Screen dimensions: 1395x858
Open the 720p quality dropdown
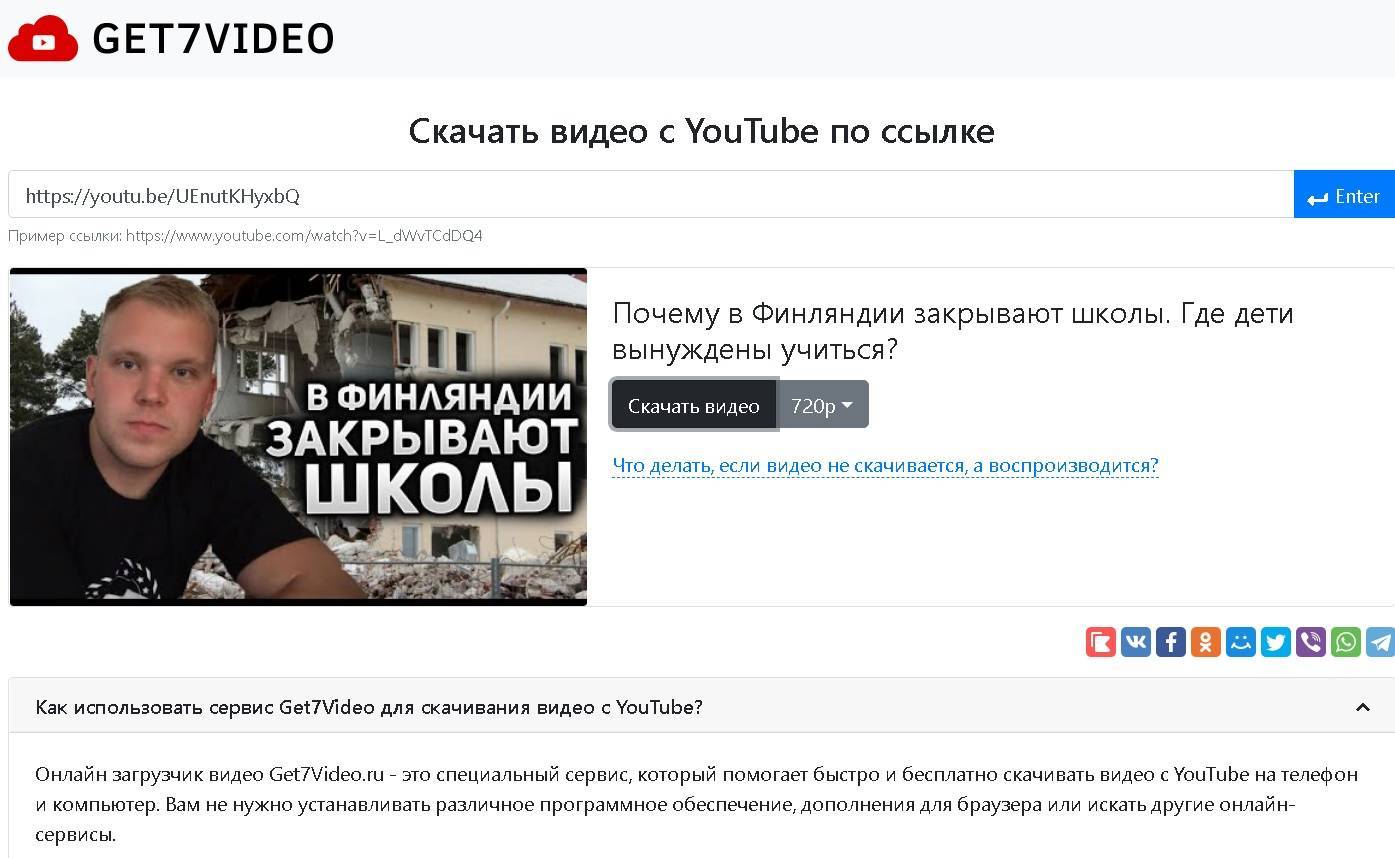point(822,405)
